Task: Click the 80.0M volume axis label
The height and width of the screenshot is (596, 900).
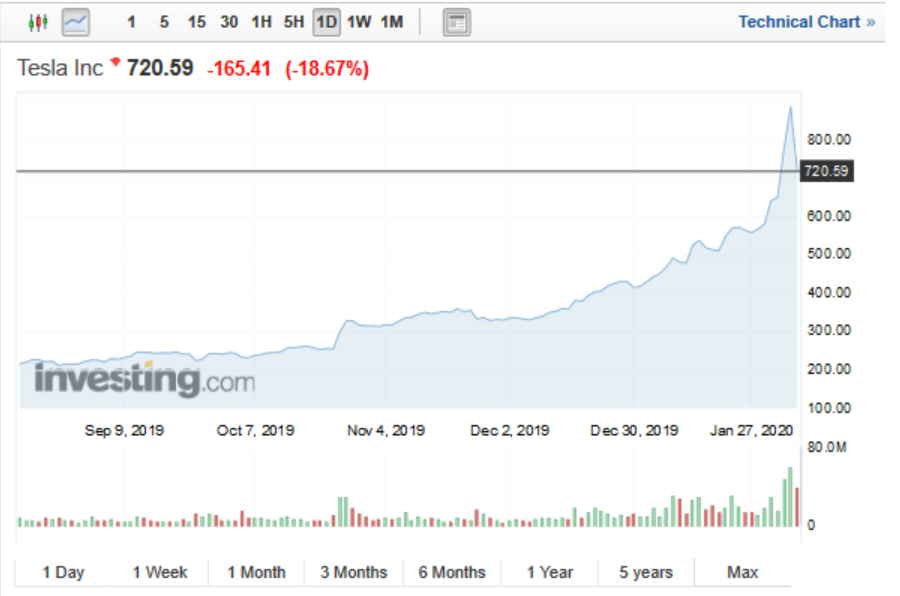Action: [827, 447]
